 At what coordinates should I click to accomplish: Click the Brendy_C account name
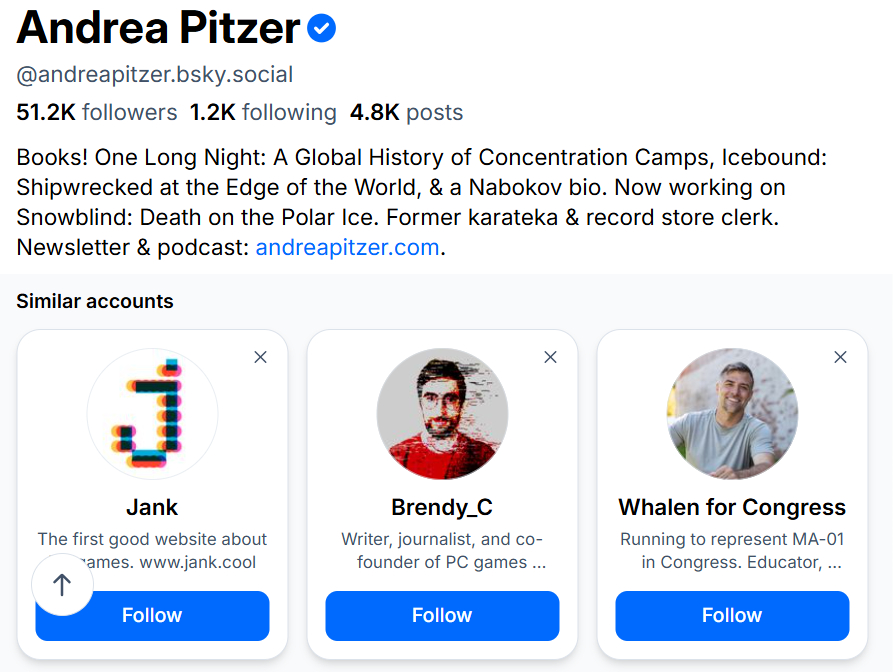pos(442,507)
